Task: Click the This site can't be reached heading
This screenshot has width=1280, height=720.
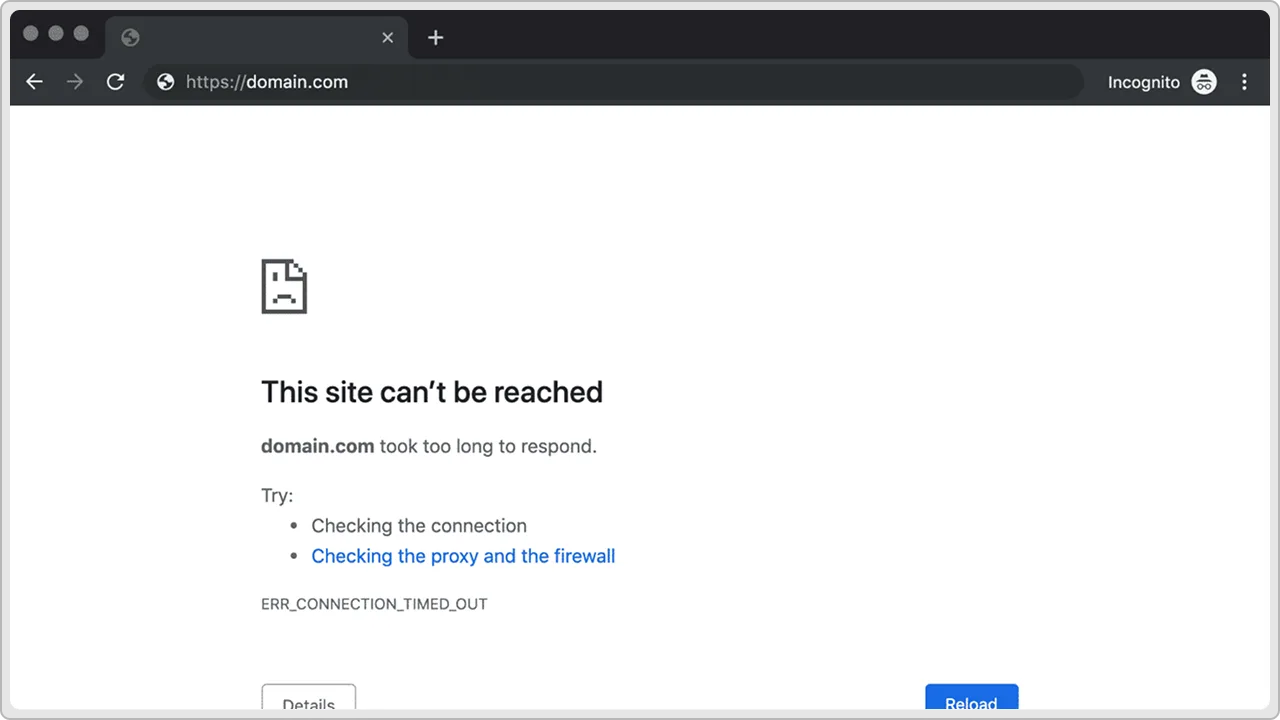Action: 432,392
